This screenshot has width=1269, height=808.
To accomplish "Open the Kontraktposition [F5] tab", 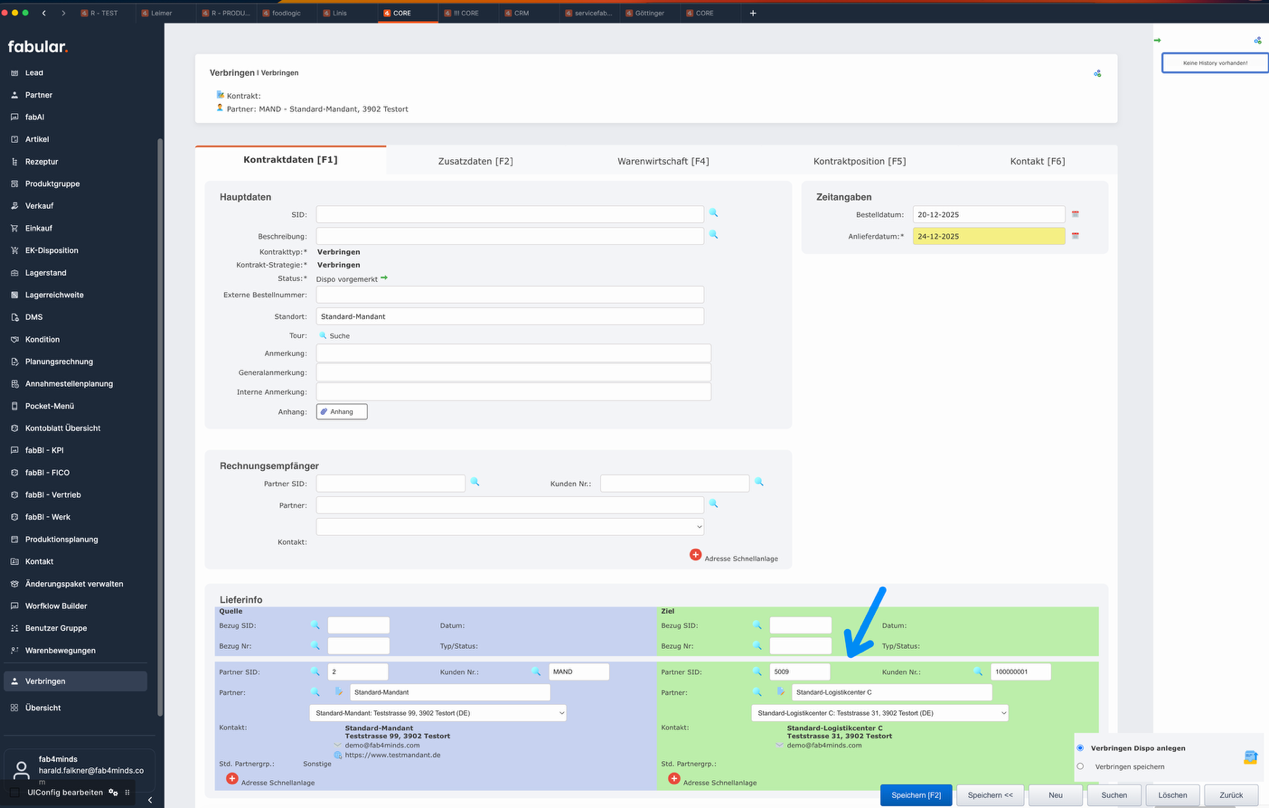I will click(x=859, y=161).
